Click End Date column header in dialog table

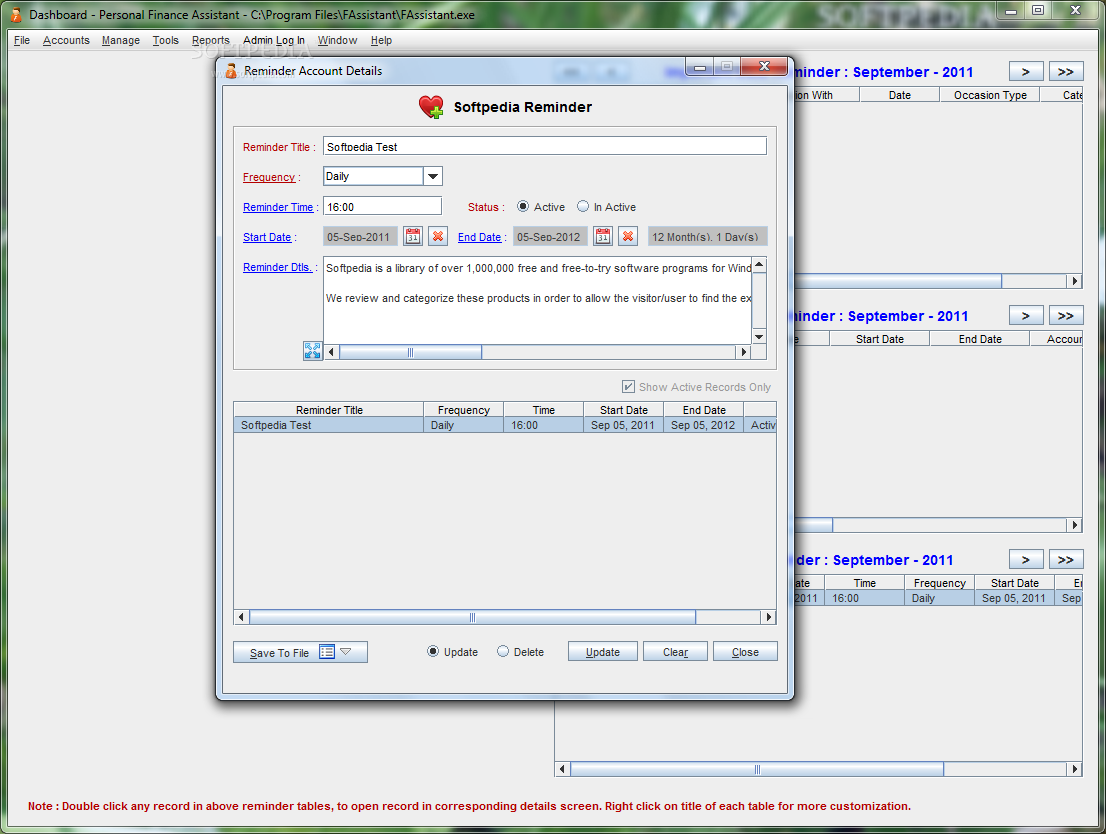click(x=704, y=410)
